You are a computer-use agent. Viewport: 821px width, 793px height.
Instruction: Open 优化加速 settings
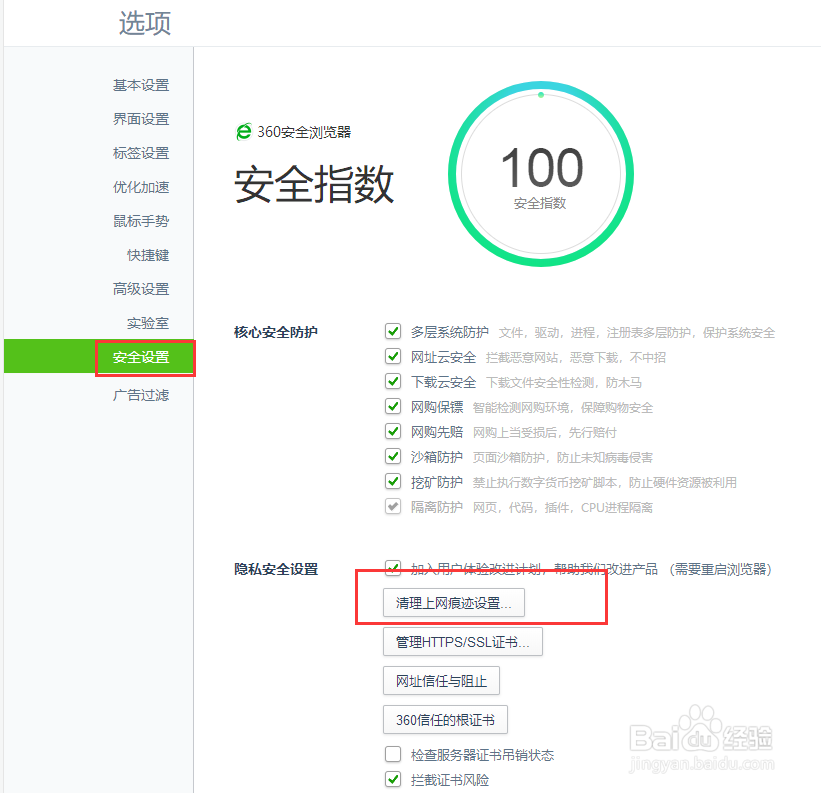coord(141,187)
